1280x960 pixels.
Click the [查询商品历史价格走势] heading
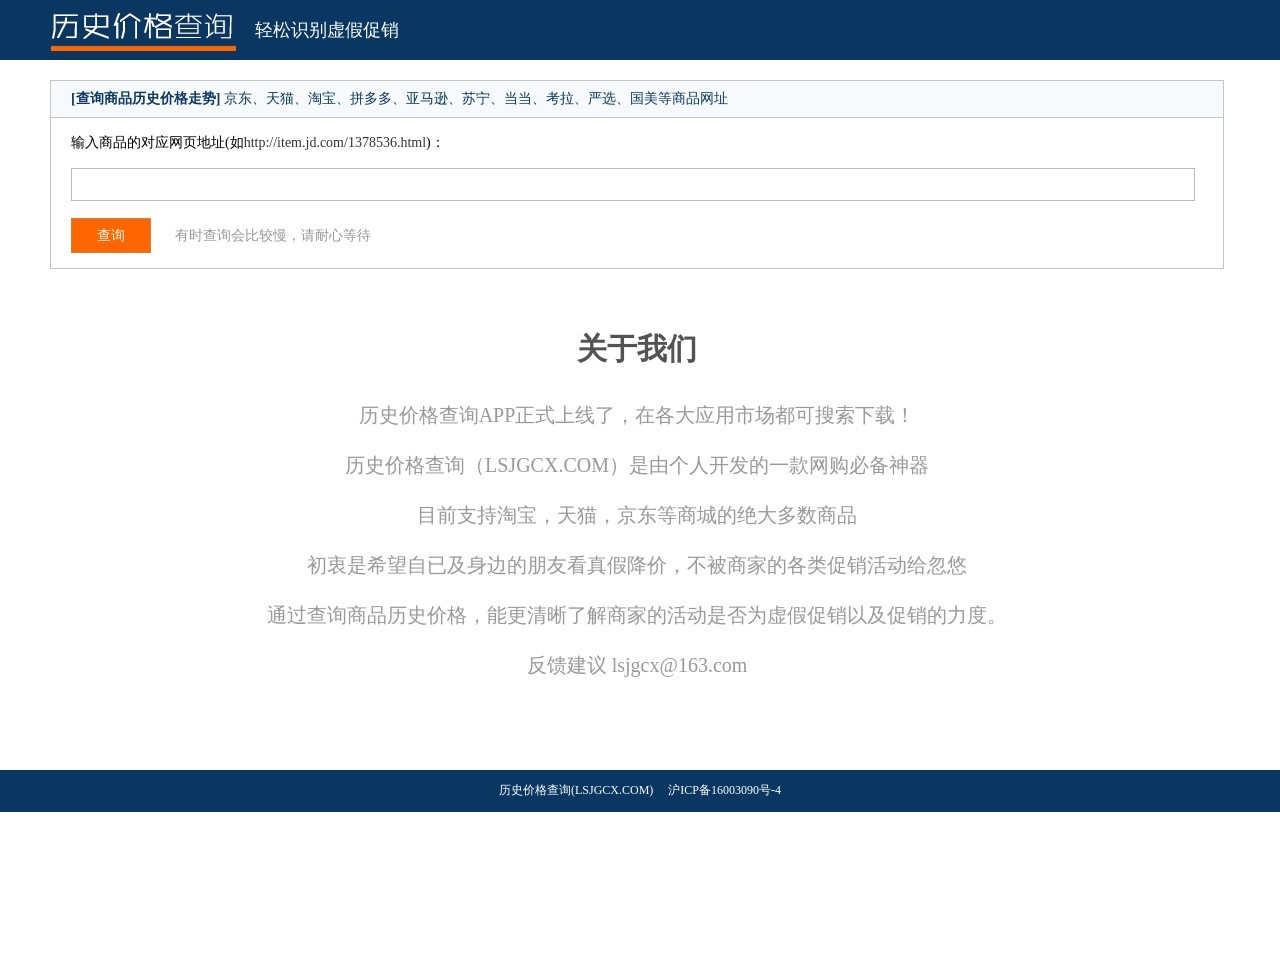[x=146, y=98]
